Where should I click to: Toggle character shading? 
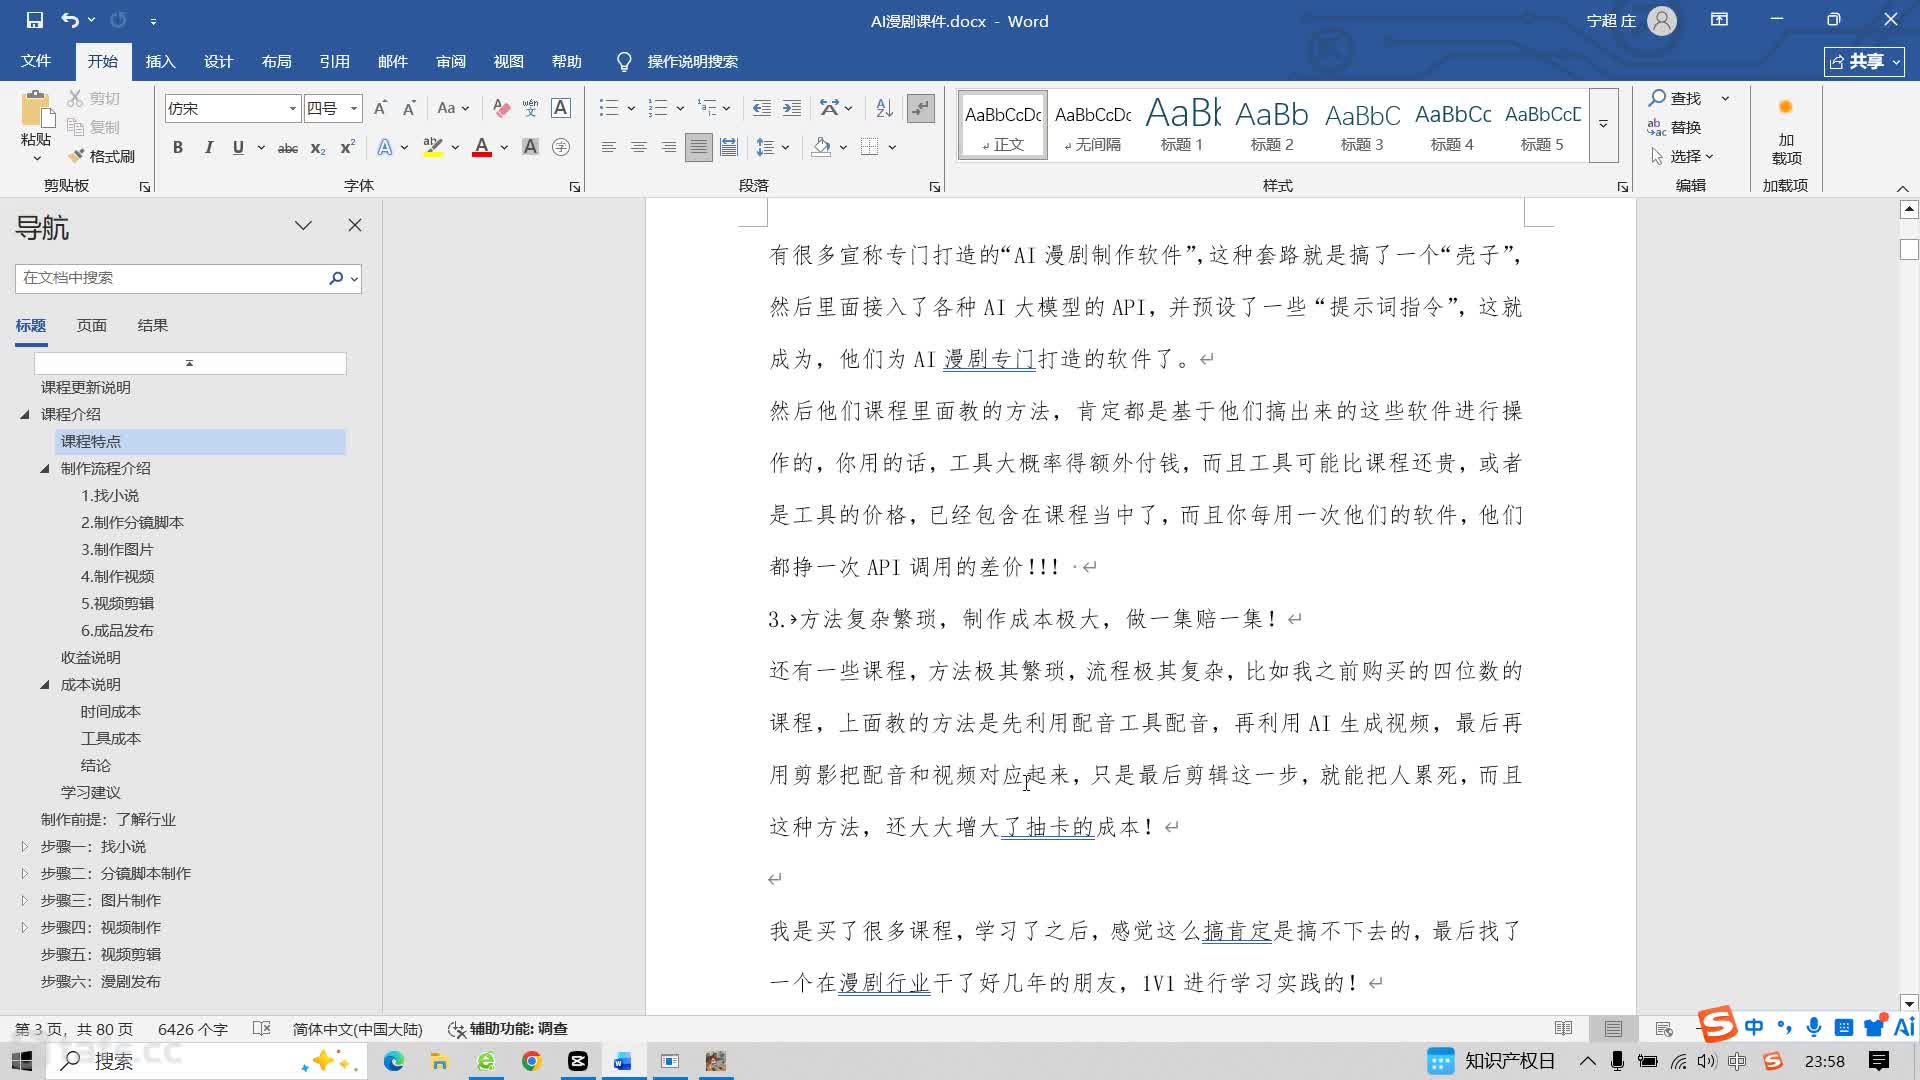pos(530,148)
